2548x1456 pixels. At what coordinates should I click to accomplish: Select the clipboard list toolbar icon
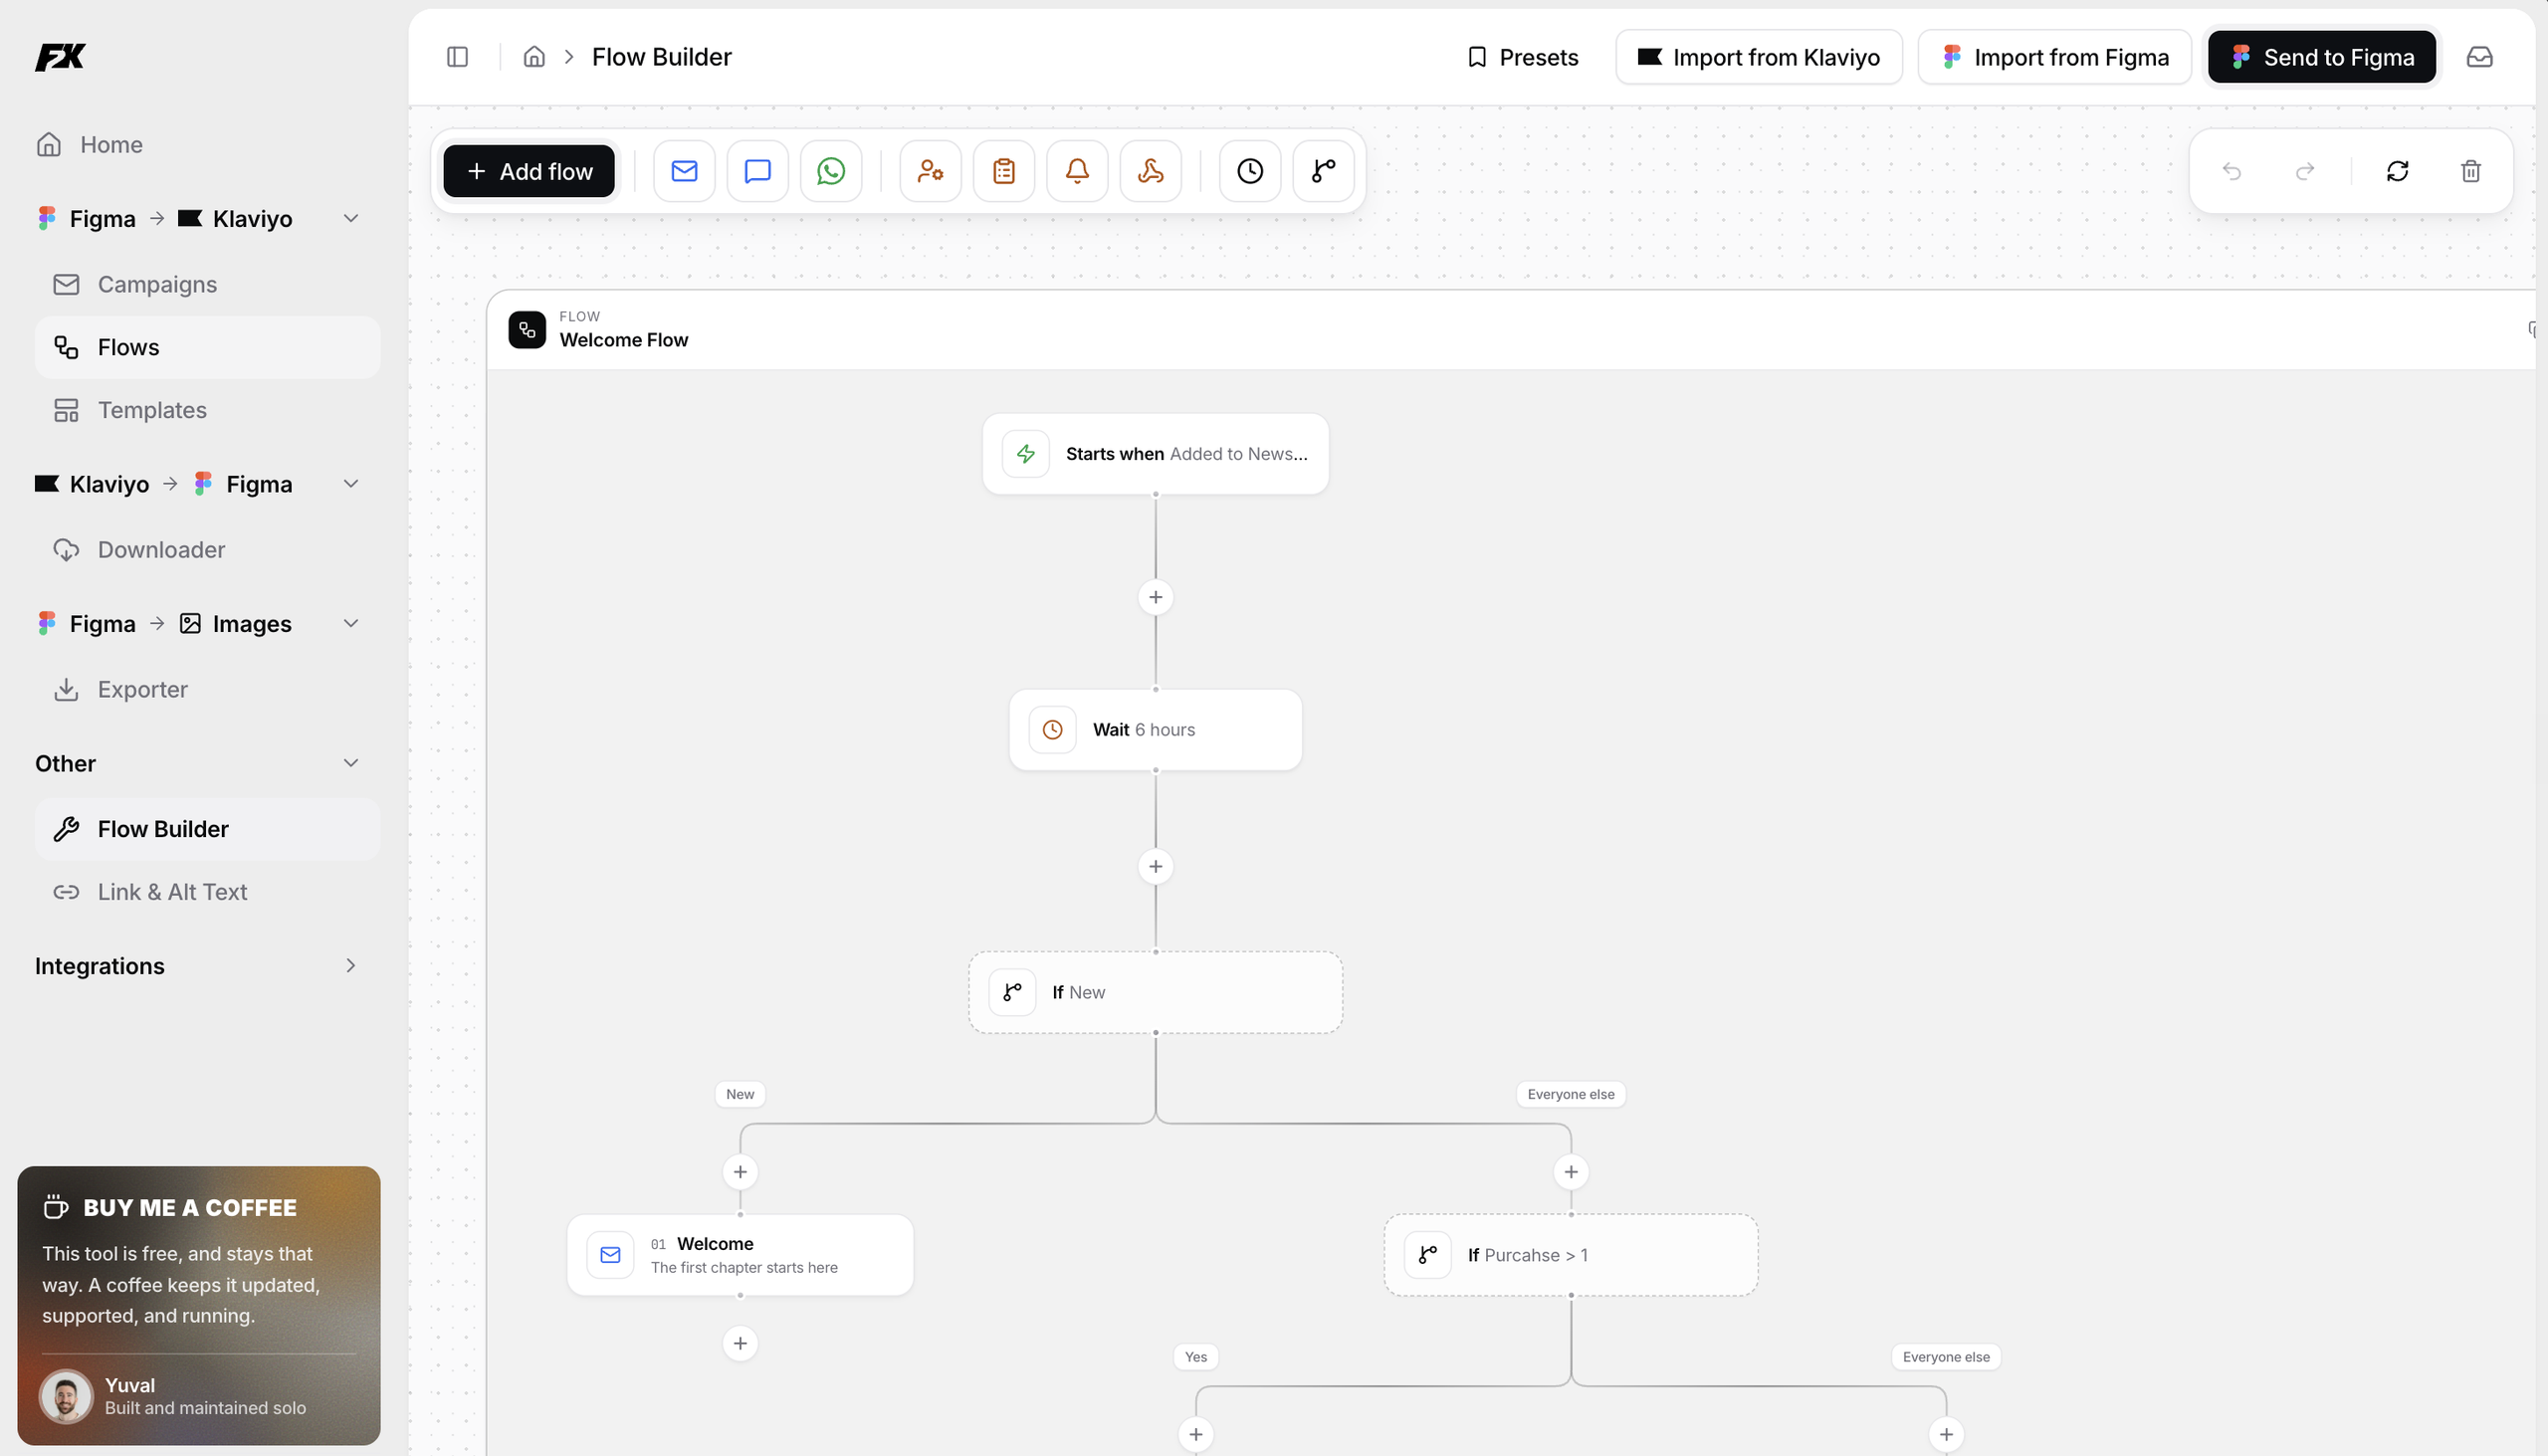1003,171
